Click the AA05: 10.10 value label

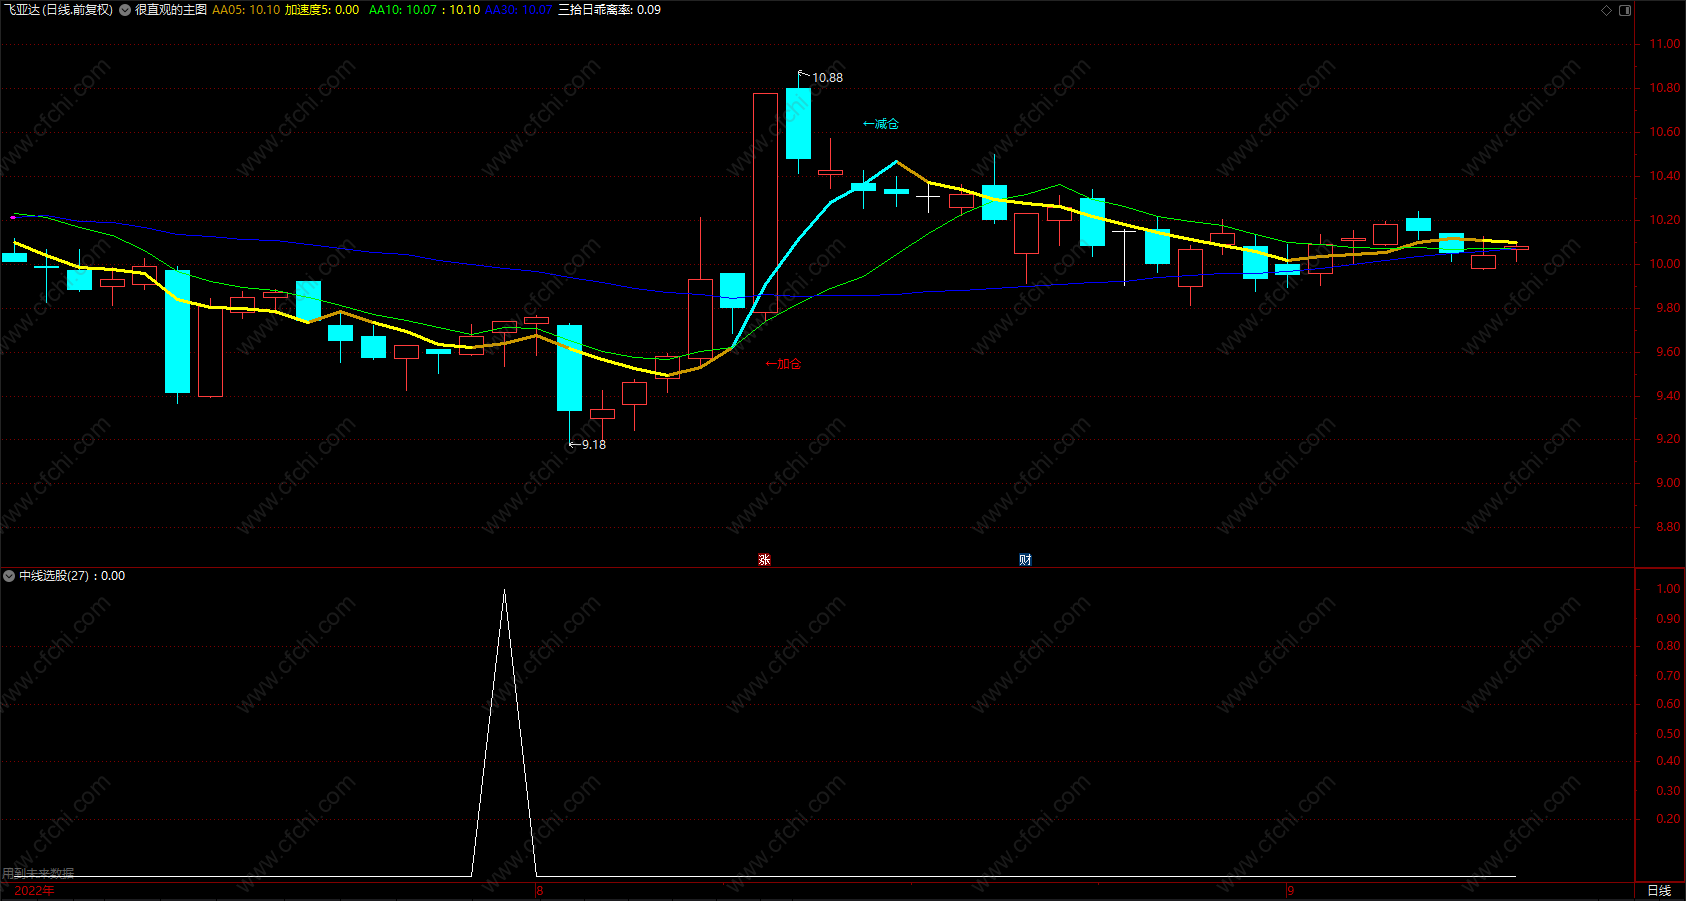click(246, 10)
